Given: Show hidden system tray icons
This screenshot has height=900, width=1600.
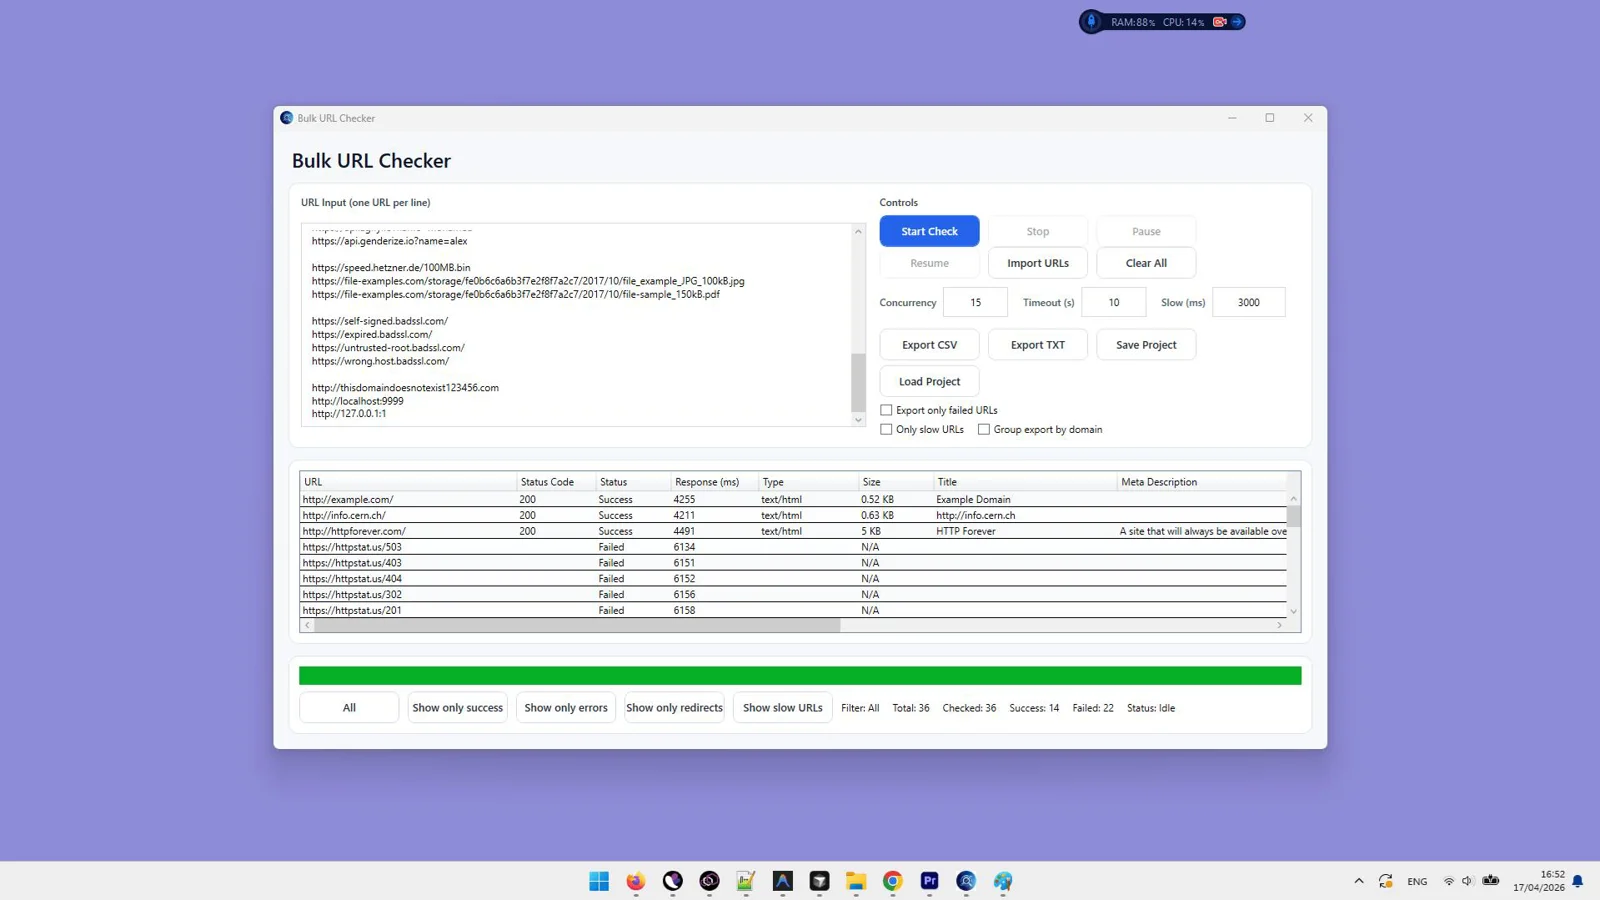Looking at the screenshot, I should pyautogui.click(x=1359, y=881).
